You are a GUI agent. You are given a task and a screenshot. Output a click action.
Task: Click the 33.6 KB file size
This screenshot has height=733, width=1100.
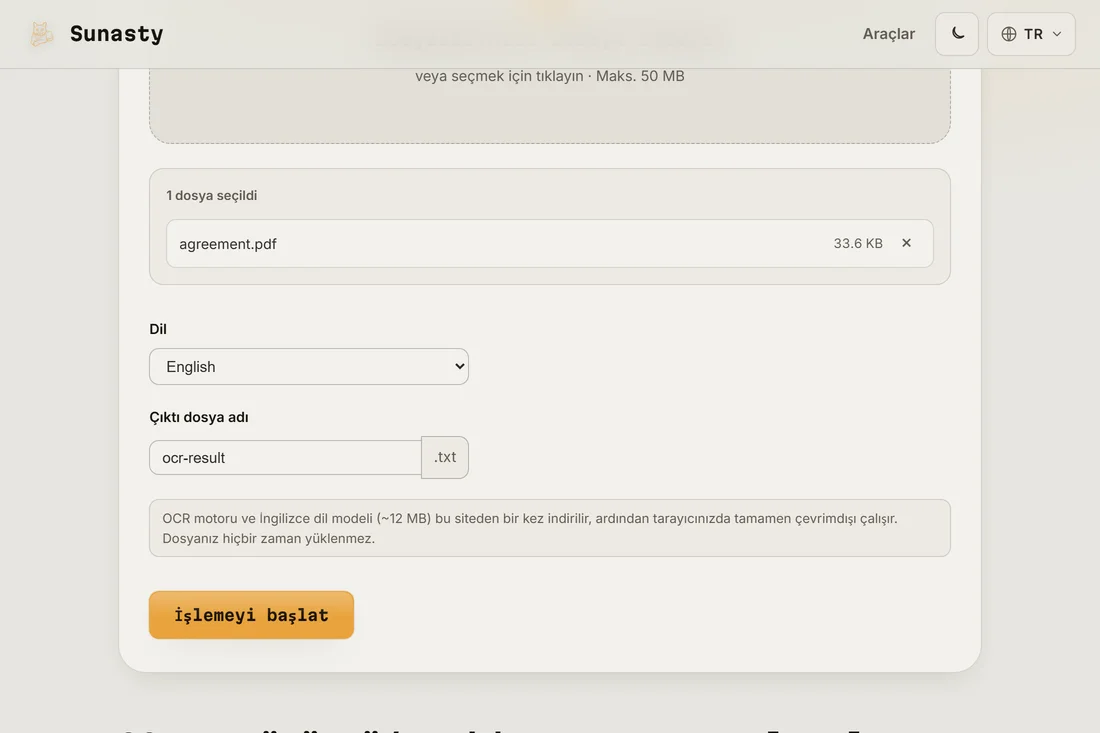pyautogui.click(x=858, y=243)
